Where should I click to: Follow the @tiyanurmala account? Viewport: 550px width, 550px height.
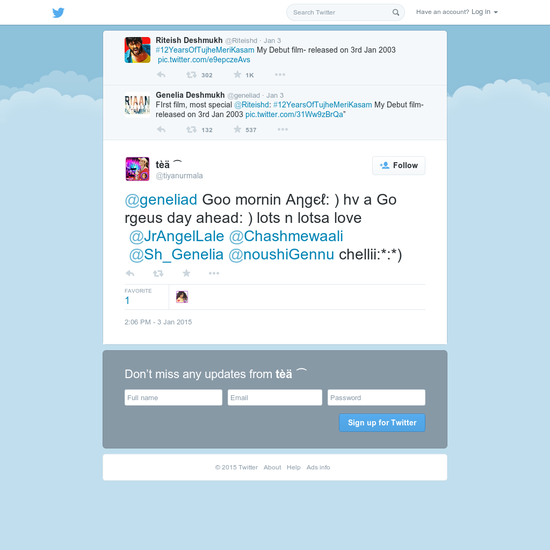point(398,165)
